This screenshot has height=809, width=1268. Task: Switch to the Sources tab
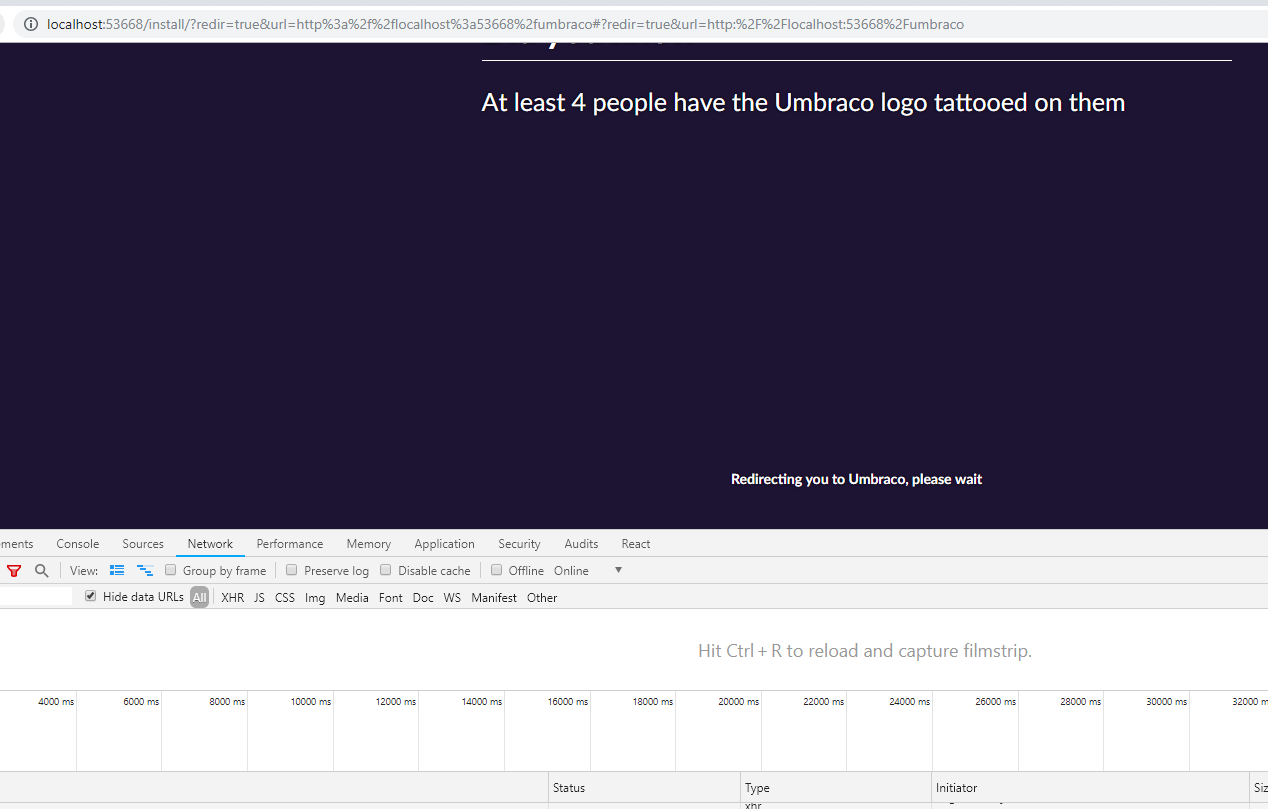143,544
